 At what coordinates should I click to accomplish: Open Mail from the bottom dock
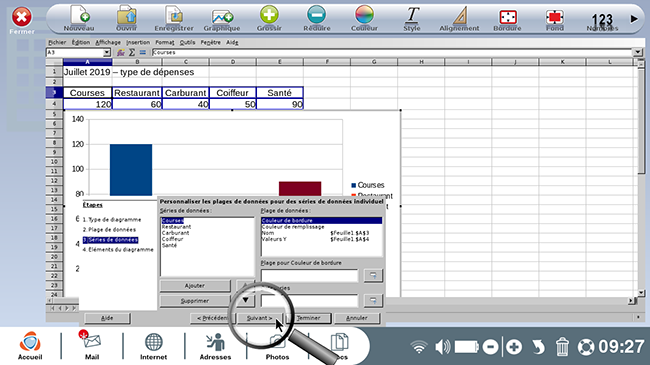click(x=92, y=345)
